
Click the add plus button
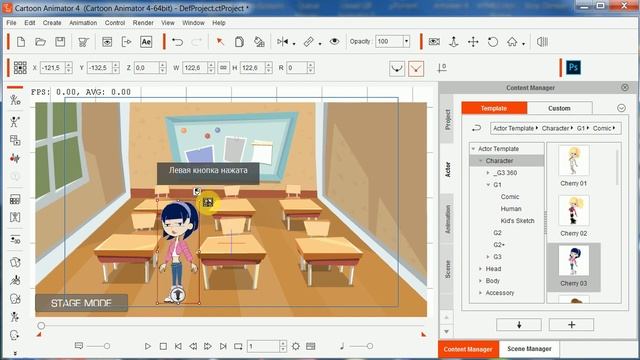571,325
